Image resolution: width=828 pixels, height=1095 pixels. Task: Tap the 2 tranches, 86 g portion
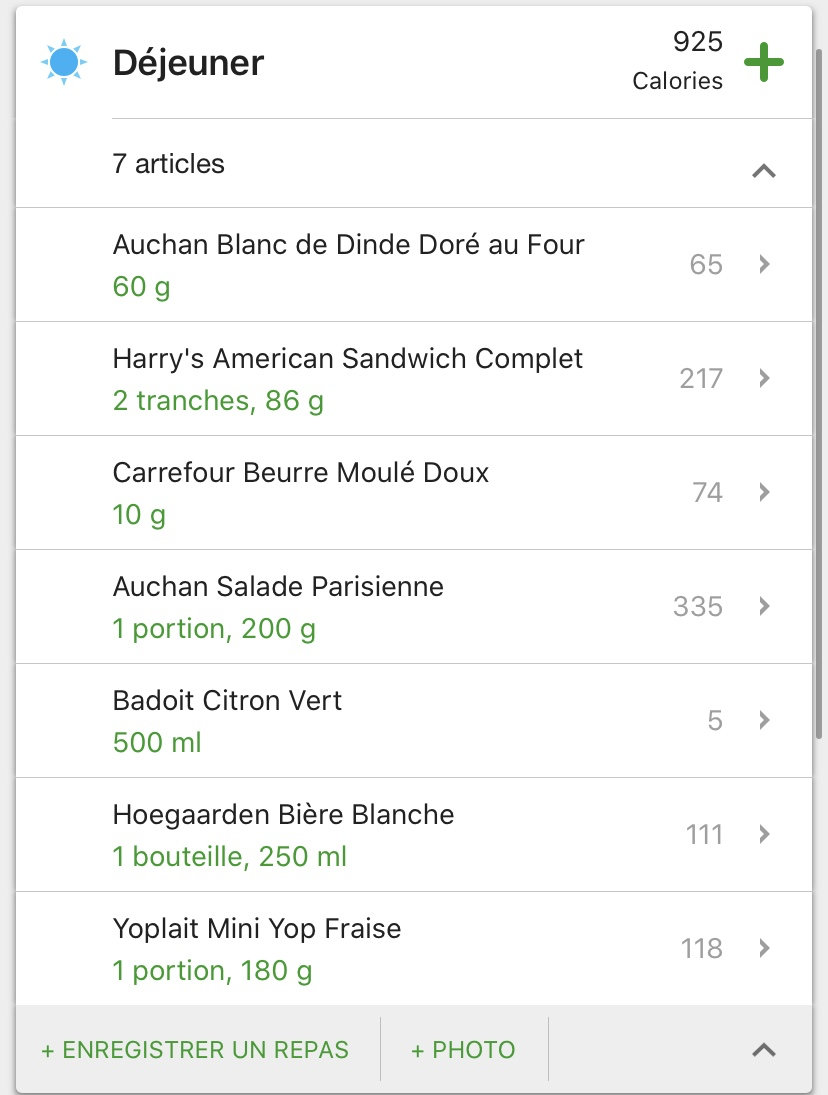coord(218,401)
